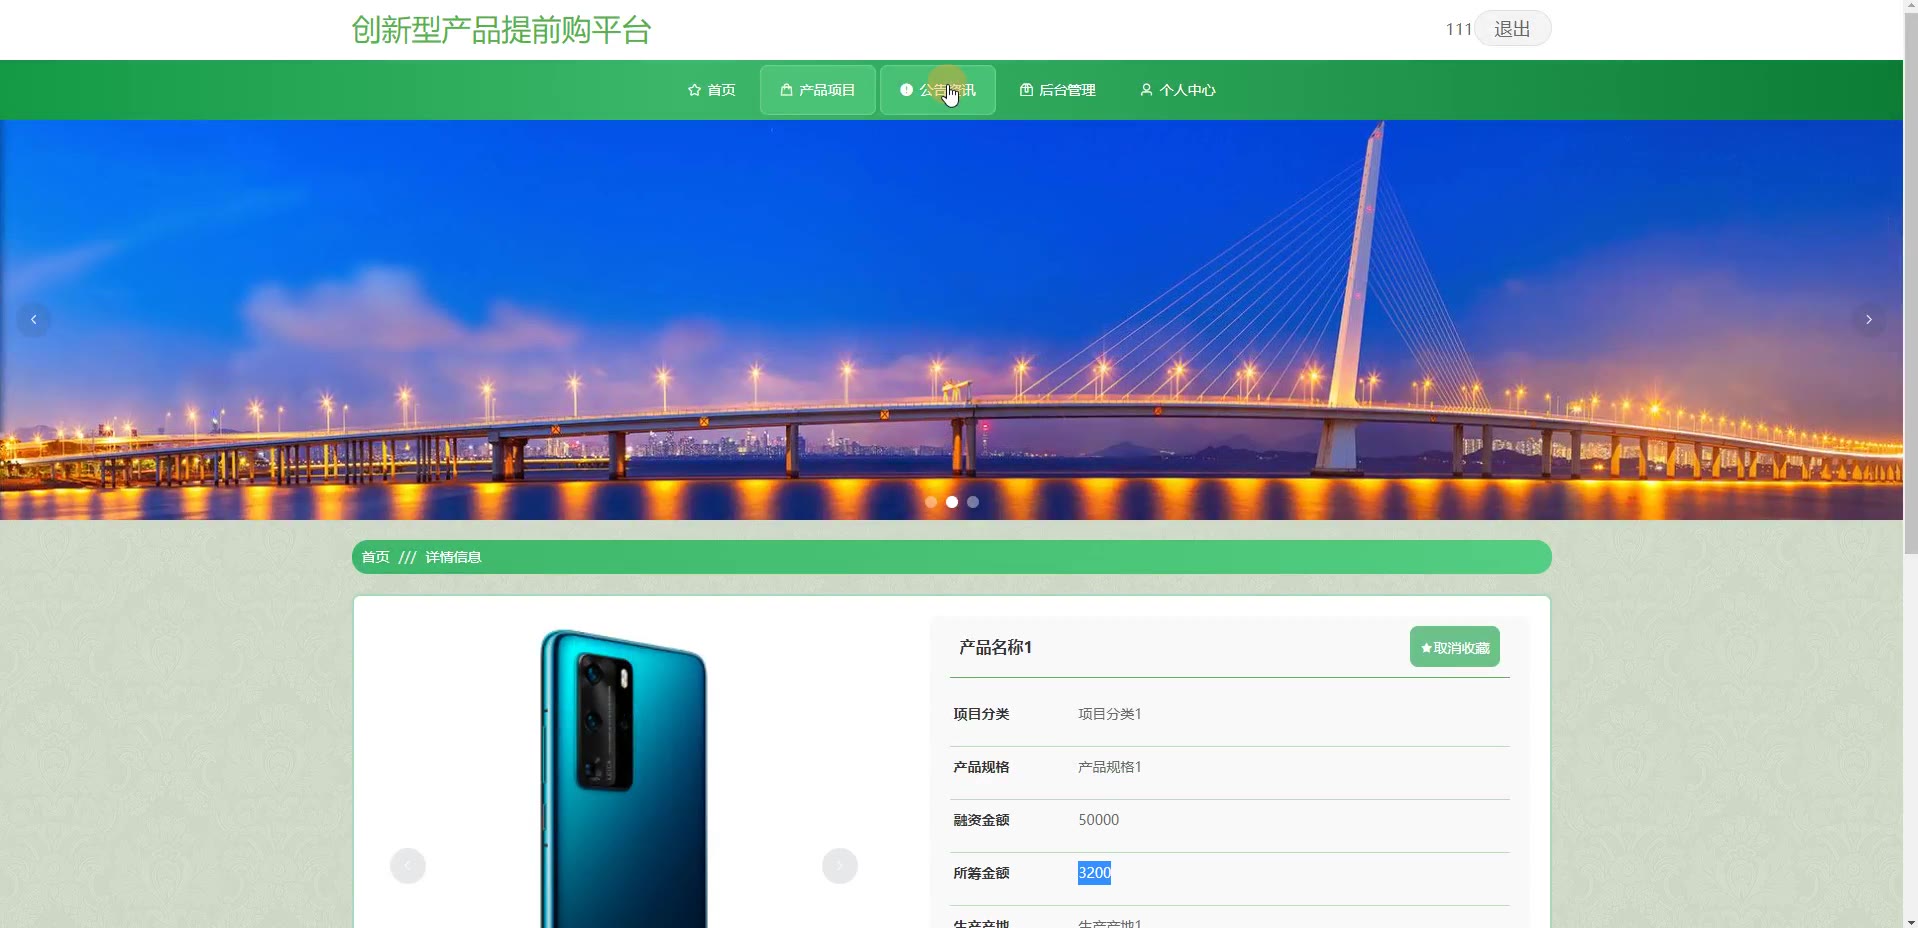Click the info icon in 公告资讯
Screen dimensions: 1918x928
(x=906, y=90)
